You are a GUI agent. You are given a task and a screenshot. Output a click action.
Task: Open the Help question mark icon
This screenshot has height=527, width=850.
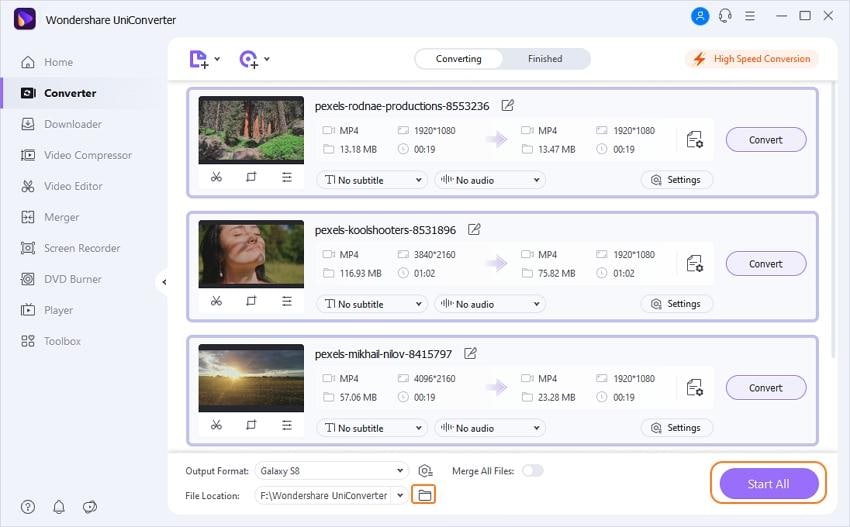[x=28, y=507]
